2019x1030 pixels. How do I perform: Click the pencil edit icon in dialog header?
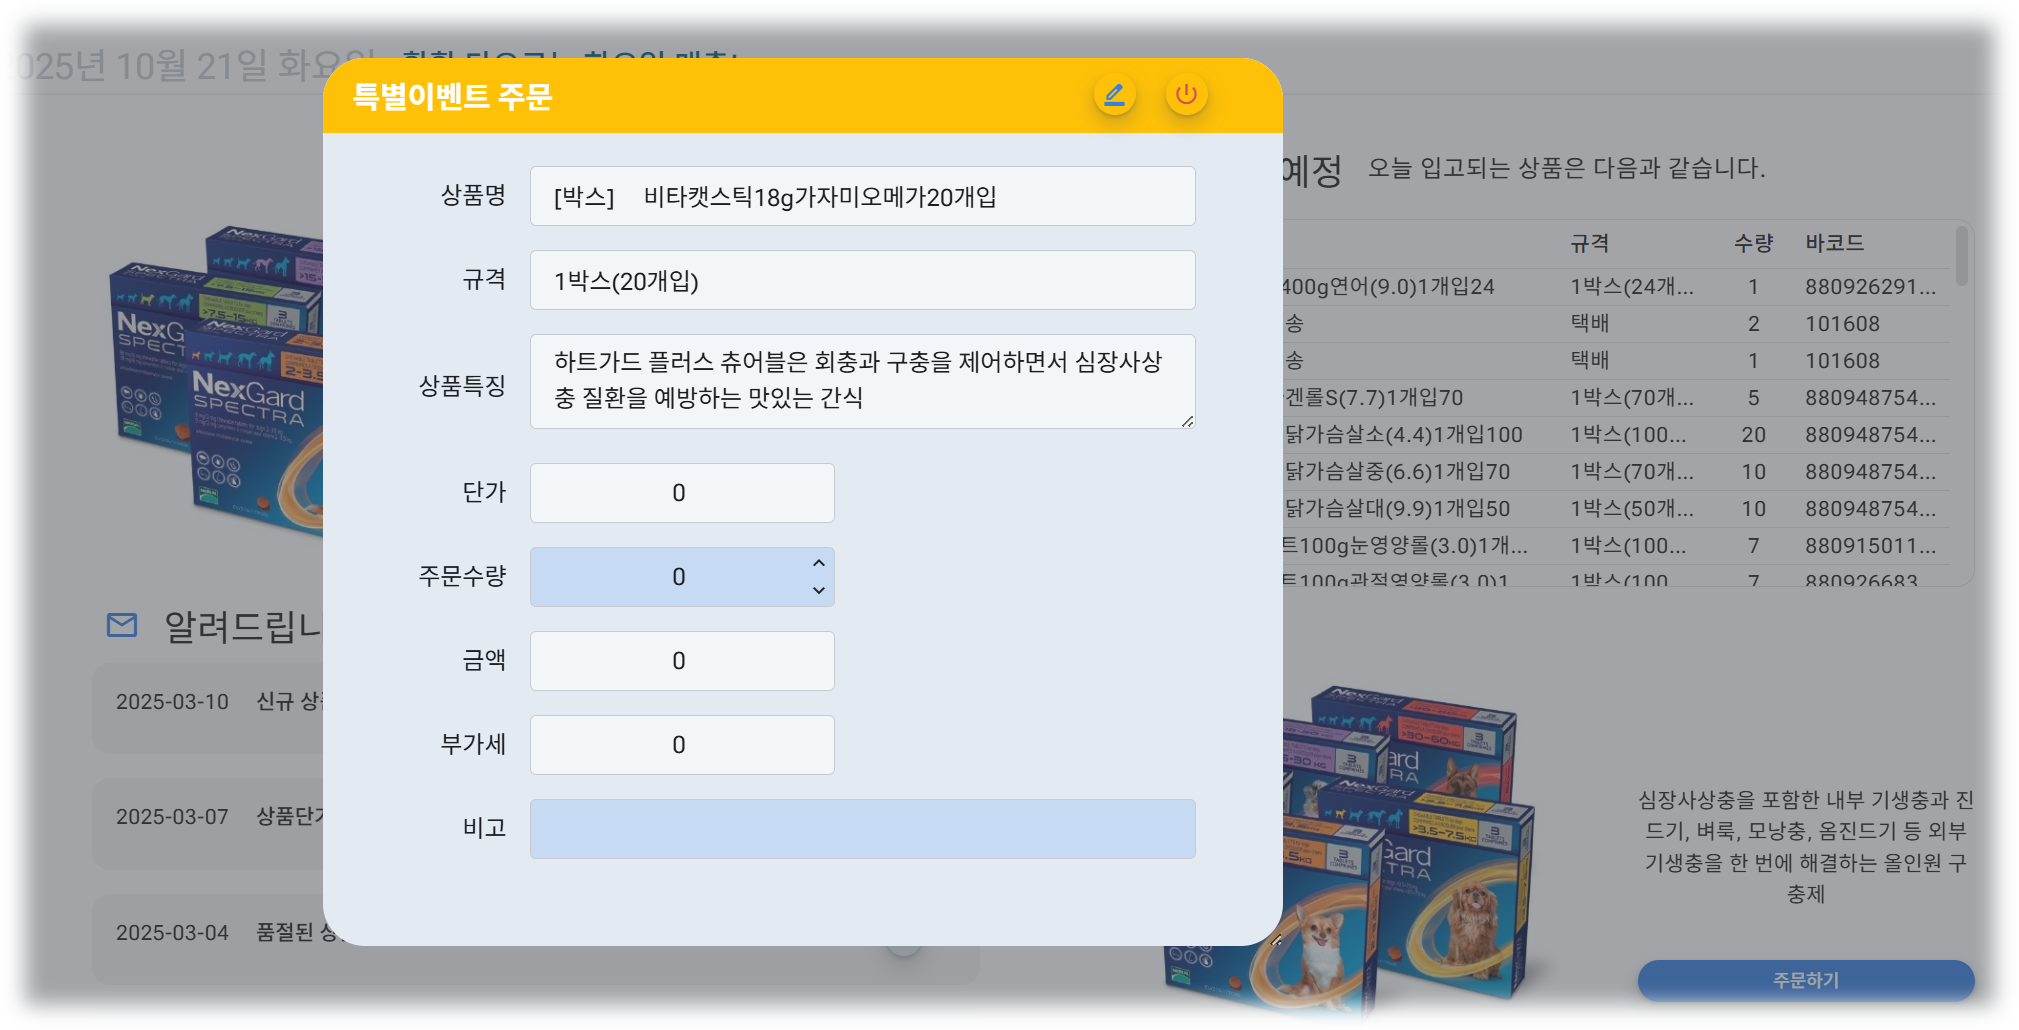tap(1114, 95)
